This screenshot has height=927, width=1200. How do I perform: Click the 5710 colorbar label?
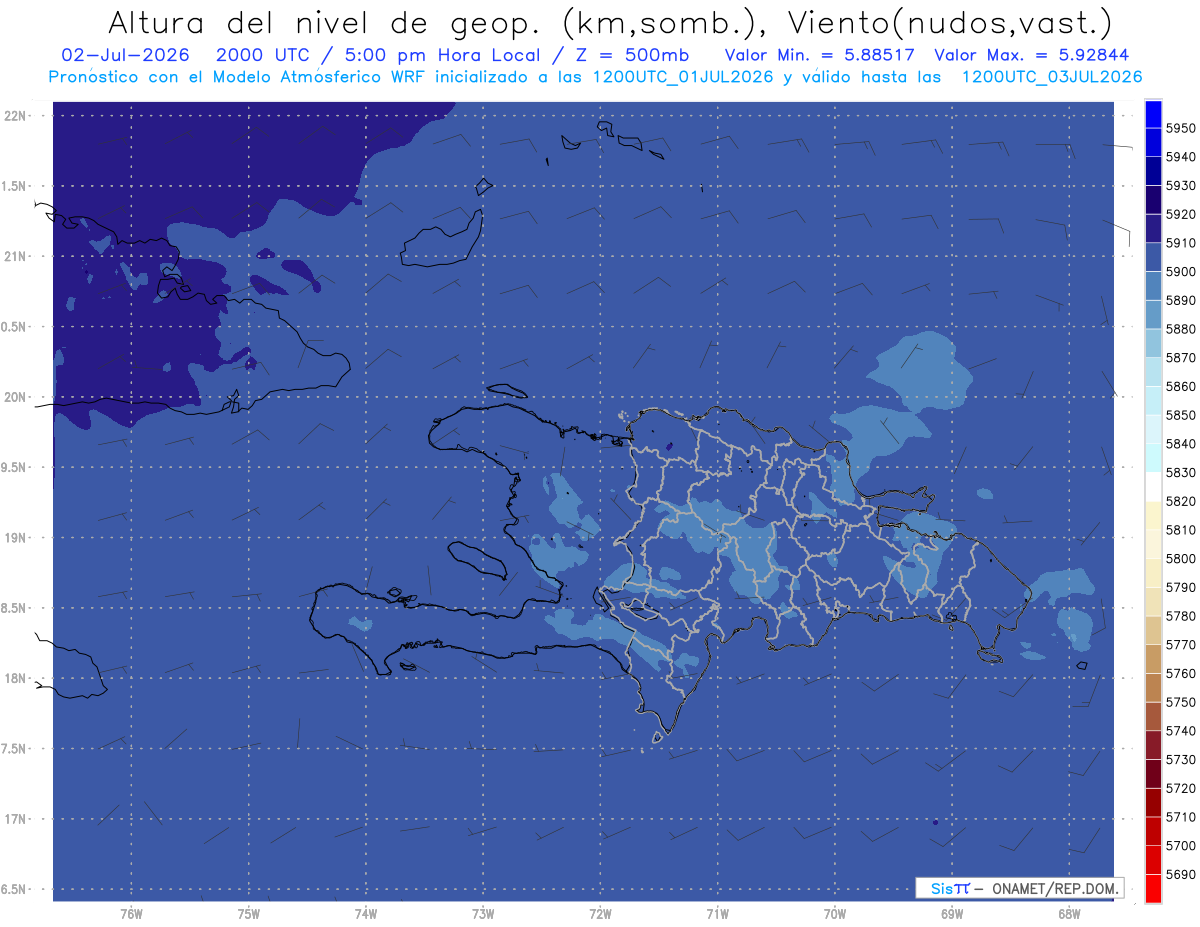1180,817
